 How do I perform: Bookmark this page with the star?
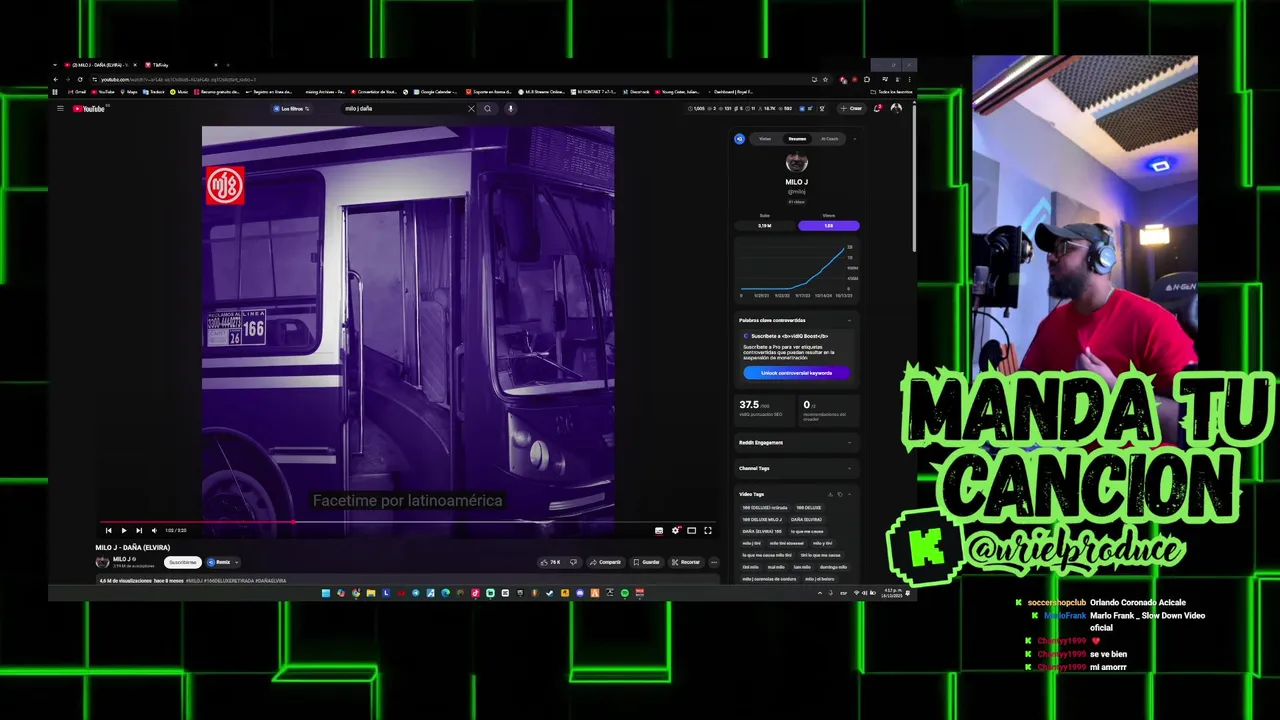click(x=825, y=79)
